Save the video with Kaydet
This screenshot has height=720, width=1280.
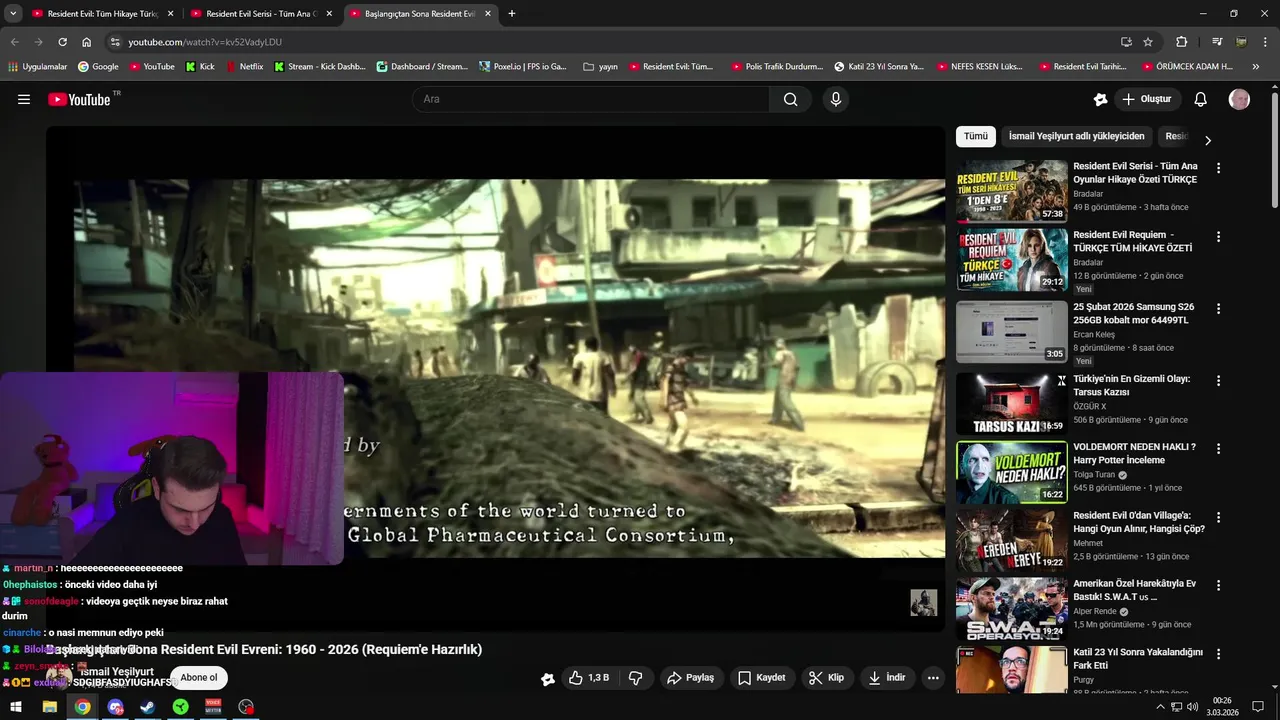click(762, 677)
